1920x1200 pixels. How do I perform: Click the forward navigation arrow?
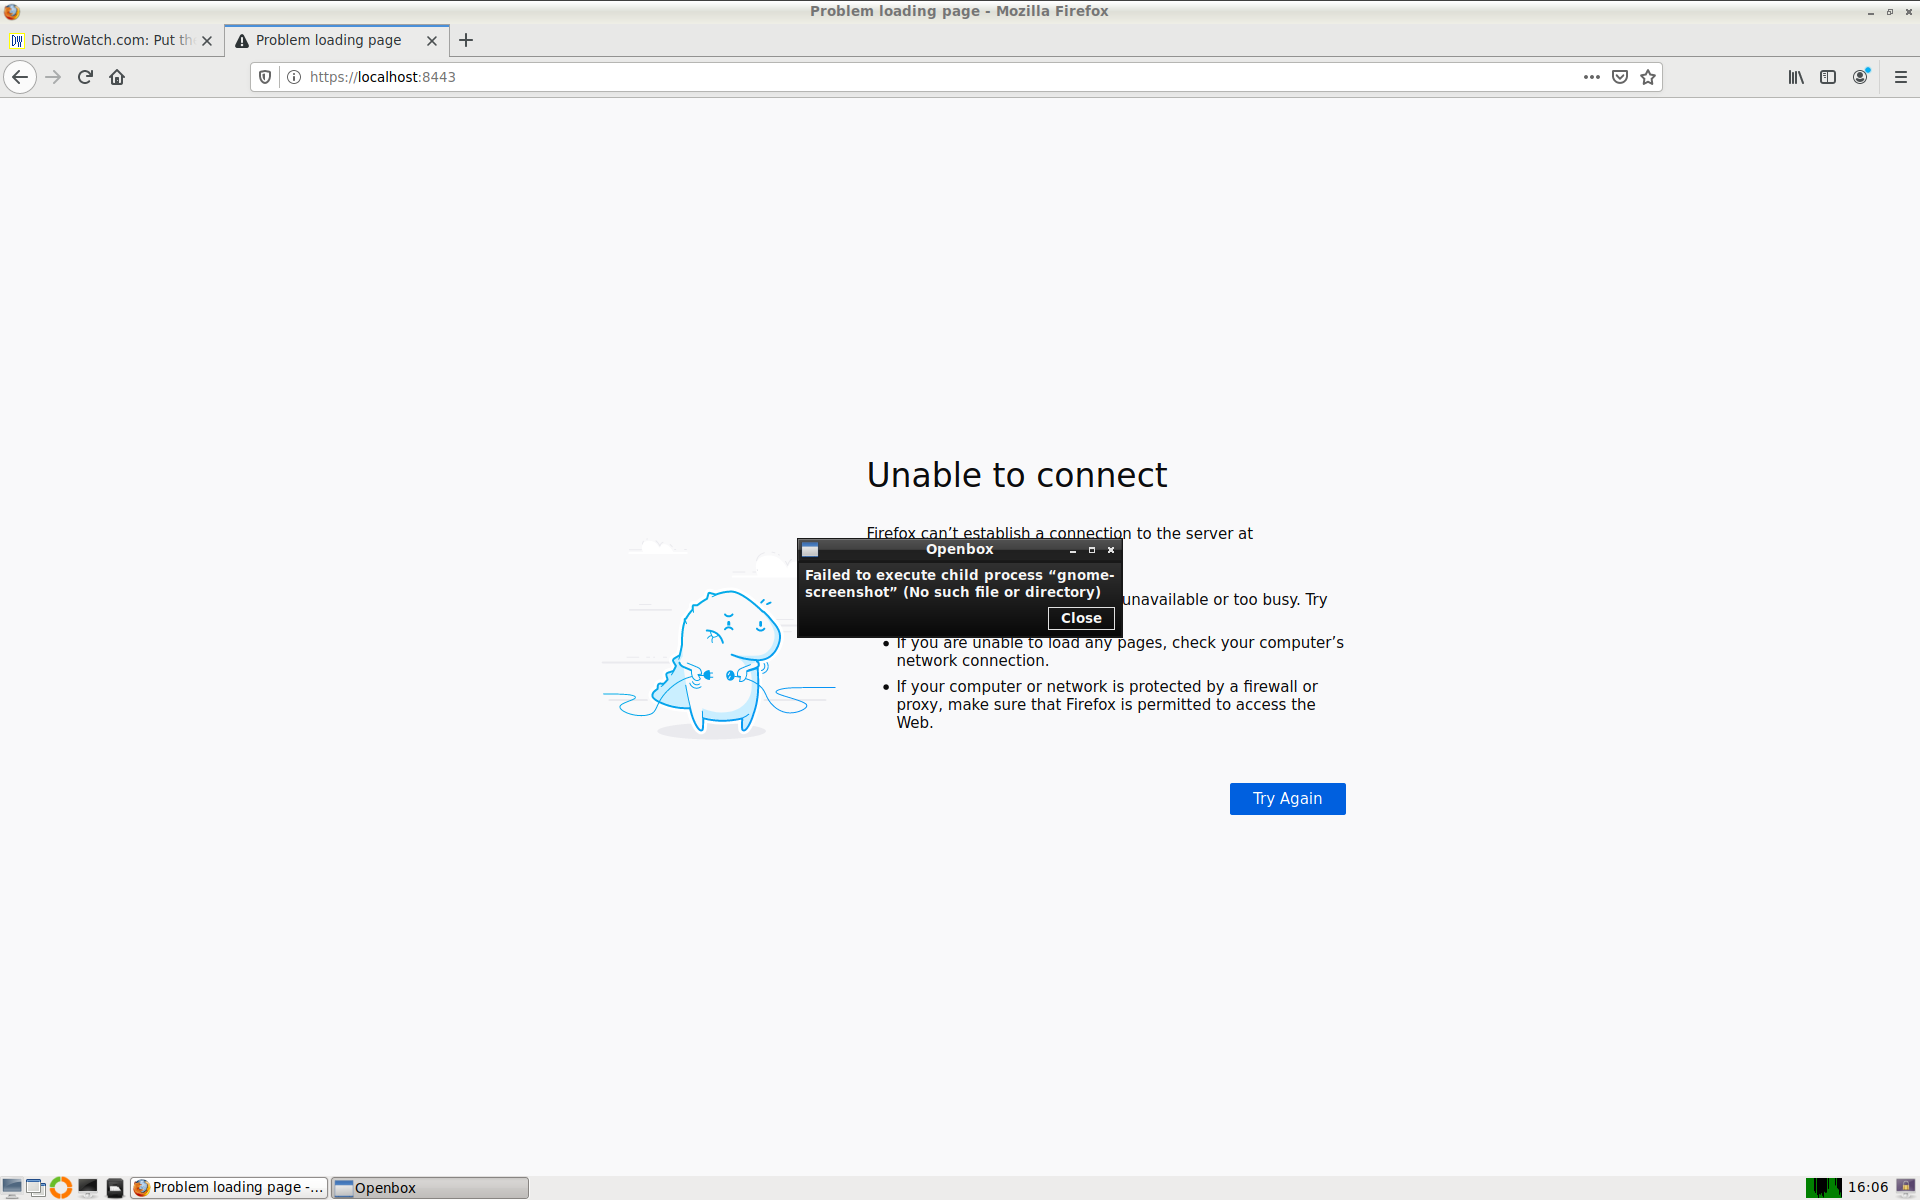click(53, 77)
